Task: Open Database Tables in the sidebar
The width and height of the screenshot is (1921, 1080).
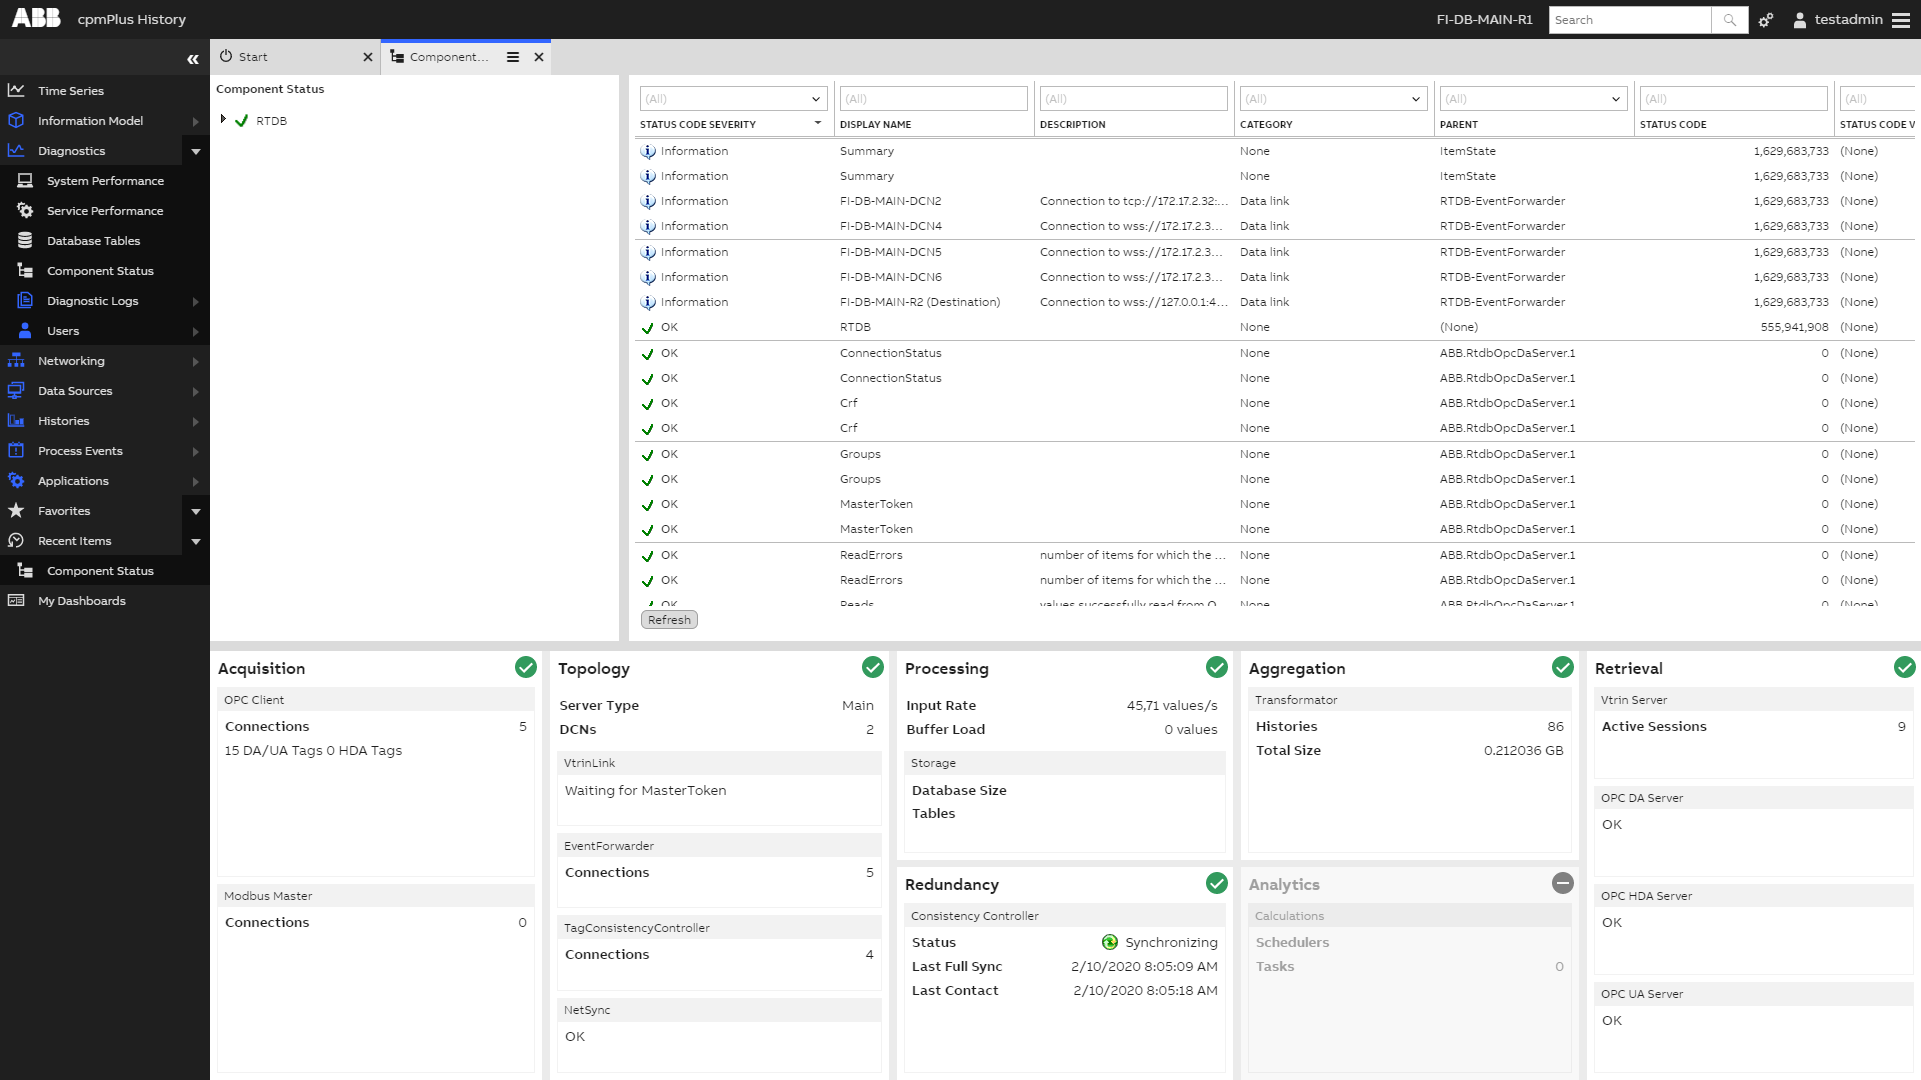Action: coord(93,241)
